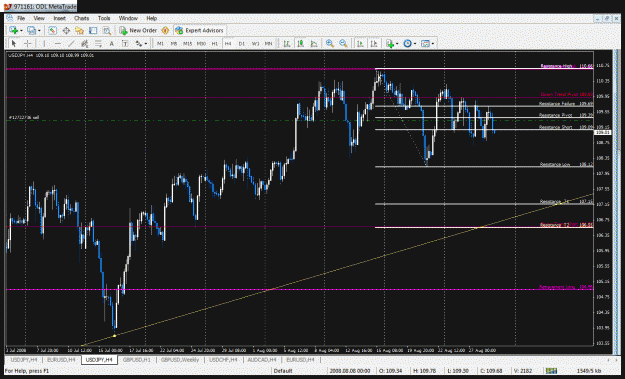Open the File menu
The width and height of the screenshot is (625, 379).
[21, 18]
